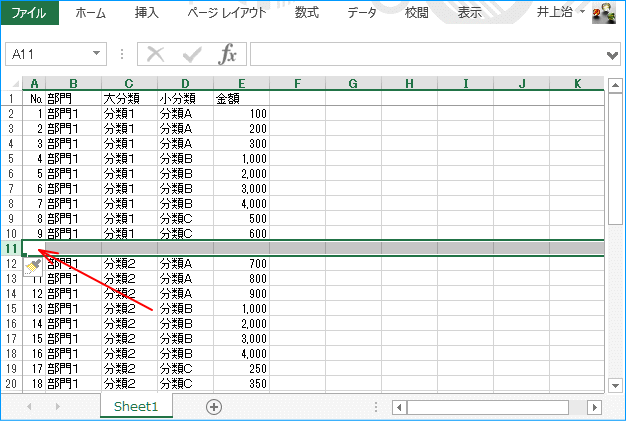This screenshot has height=421, width=626.
Task: Click the user account avatar picture
Action: tap(604, 13)
